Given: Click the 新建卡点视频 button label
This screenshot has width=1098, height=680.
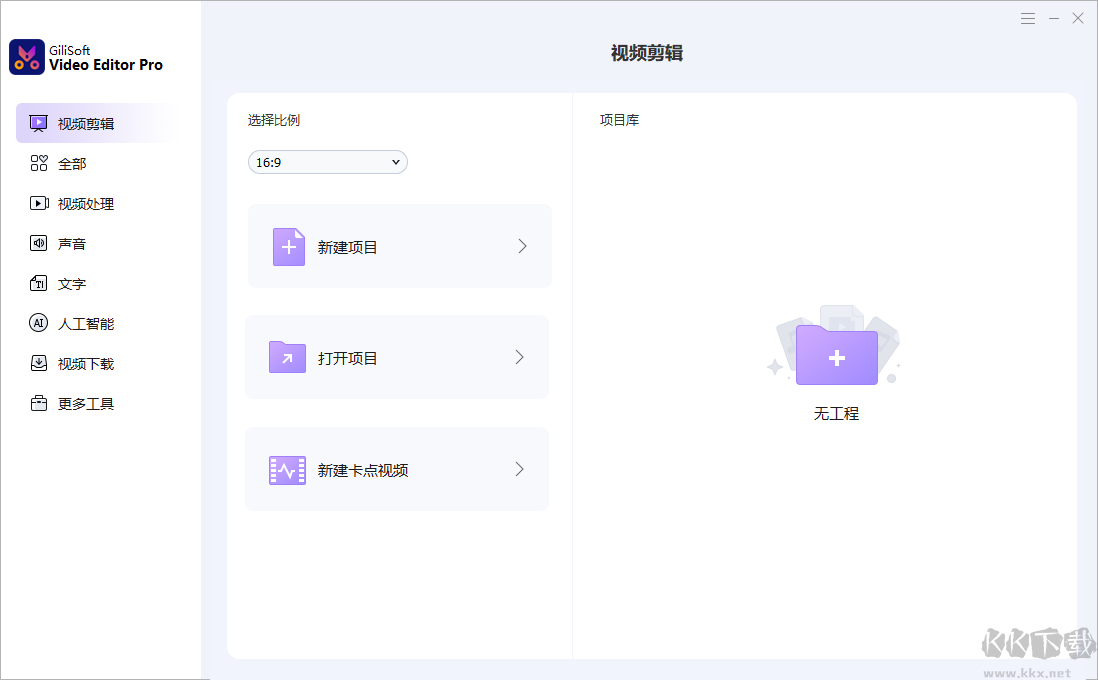Looking at the screenshot, I should coord(363,471).
